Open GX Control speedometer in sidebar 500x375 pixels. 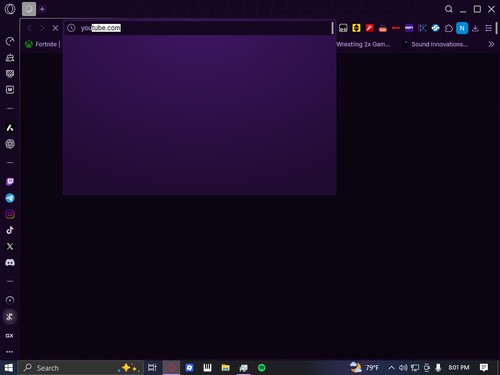click(x=10, y=41)
